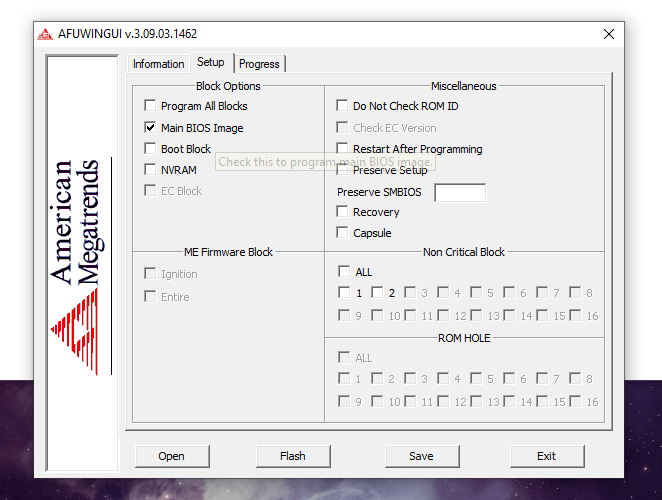Screen dimensions: 662x500
Task: Click the Block Options group label
Action: tap(228, 86)
